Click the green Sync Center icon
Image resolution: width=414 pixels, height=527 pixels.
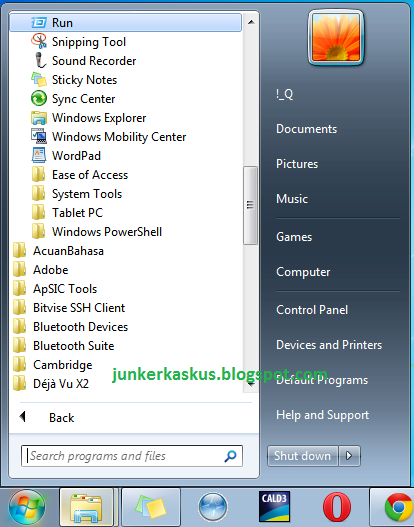click(x=39, y=98)
